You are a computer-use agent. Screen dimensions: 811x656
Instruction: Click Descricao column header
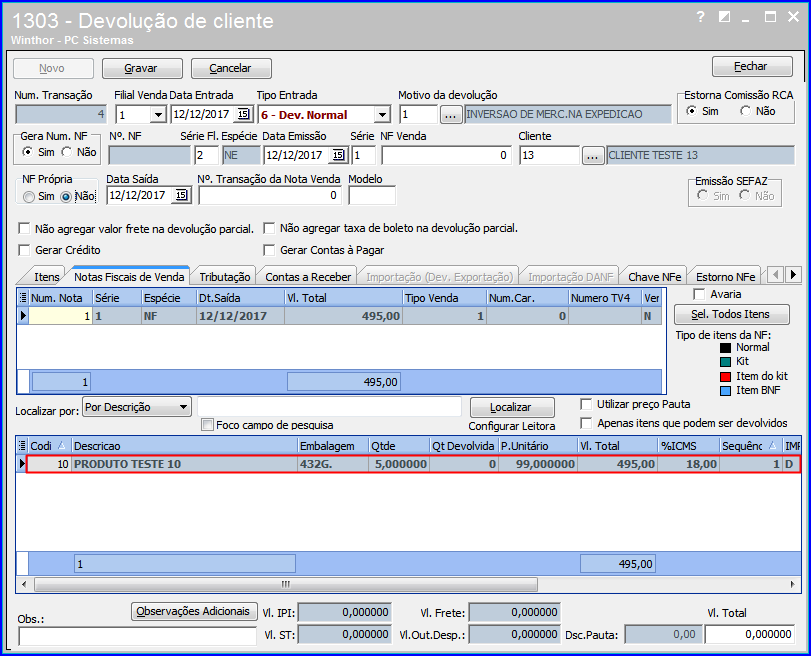tap(185, 446)
